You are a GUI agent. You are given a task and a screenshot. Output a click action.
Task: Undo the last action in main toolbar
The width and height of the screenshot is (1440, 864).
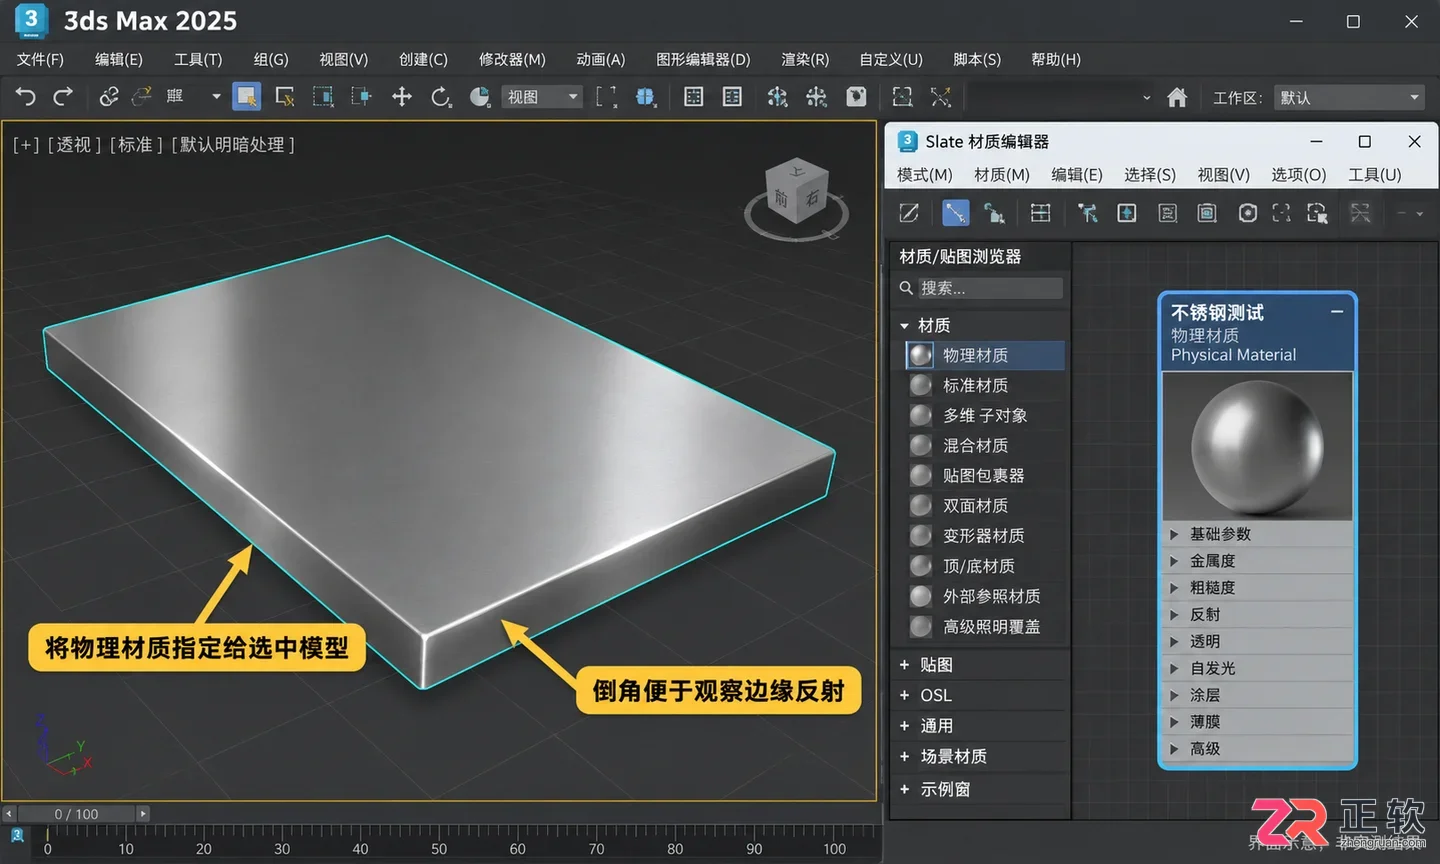[x=26, y=97]
